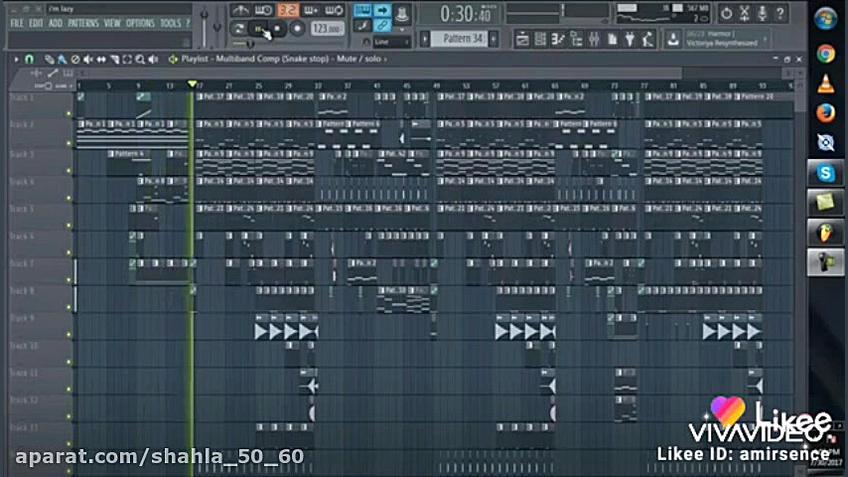Toggle the playlist magnet snap
The height and width of the screenshot is (477, 848).
(29, 59)
